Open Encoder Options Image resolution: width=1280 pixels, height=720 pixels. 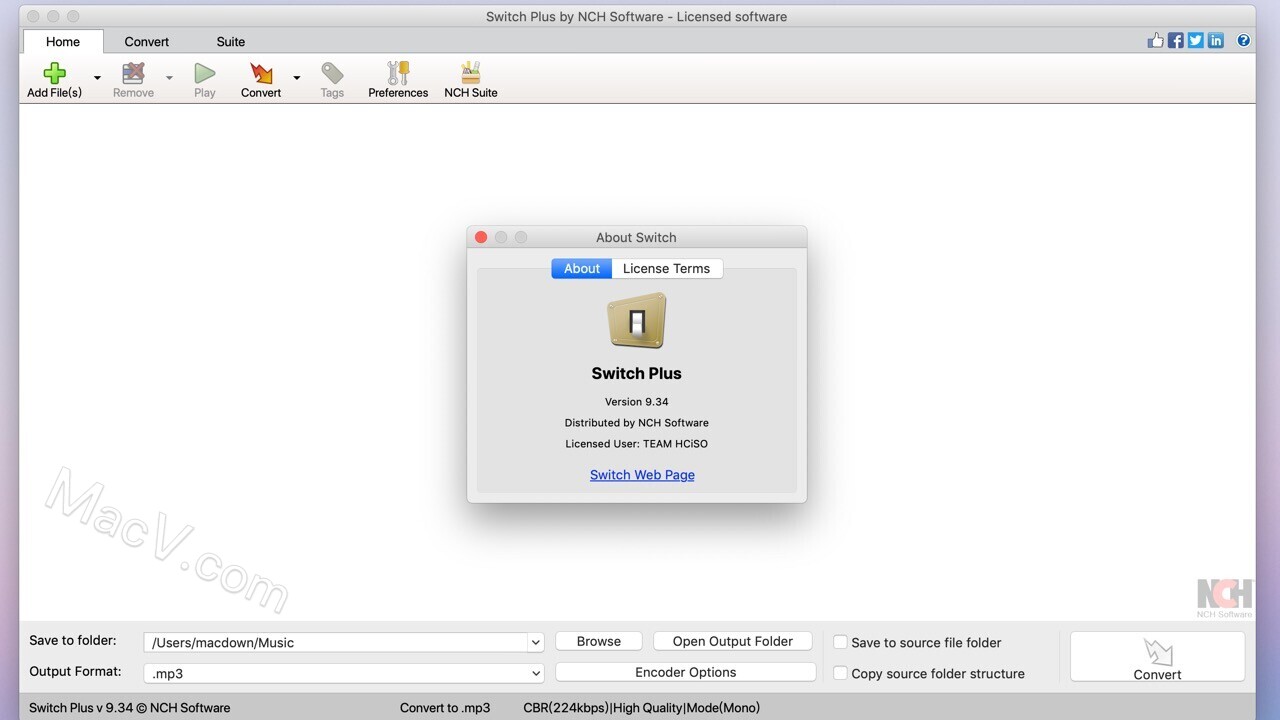pyautogui.click(x=686, y=672)
